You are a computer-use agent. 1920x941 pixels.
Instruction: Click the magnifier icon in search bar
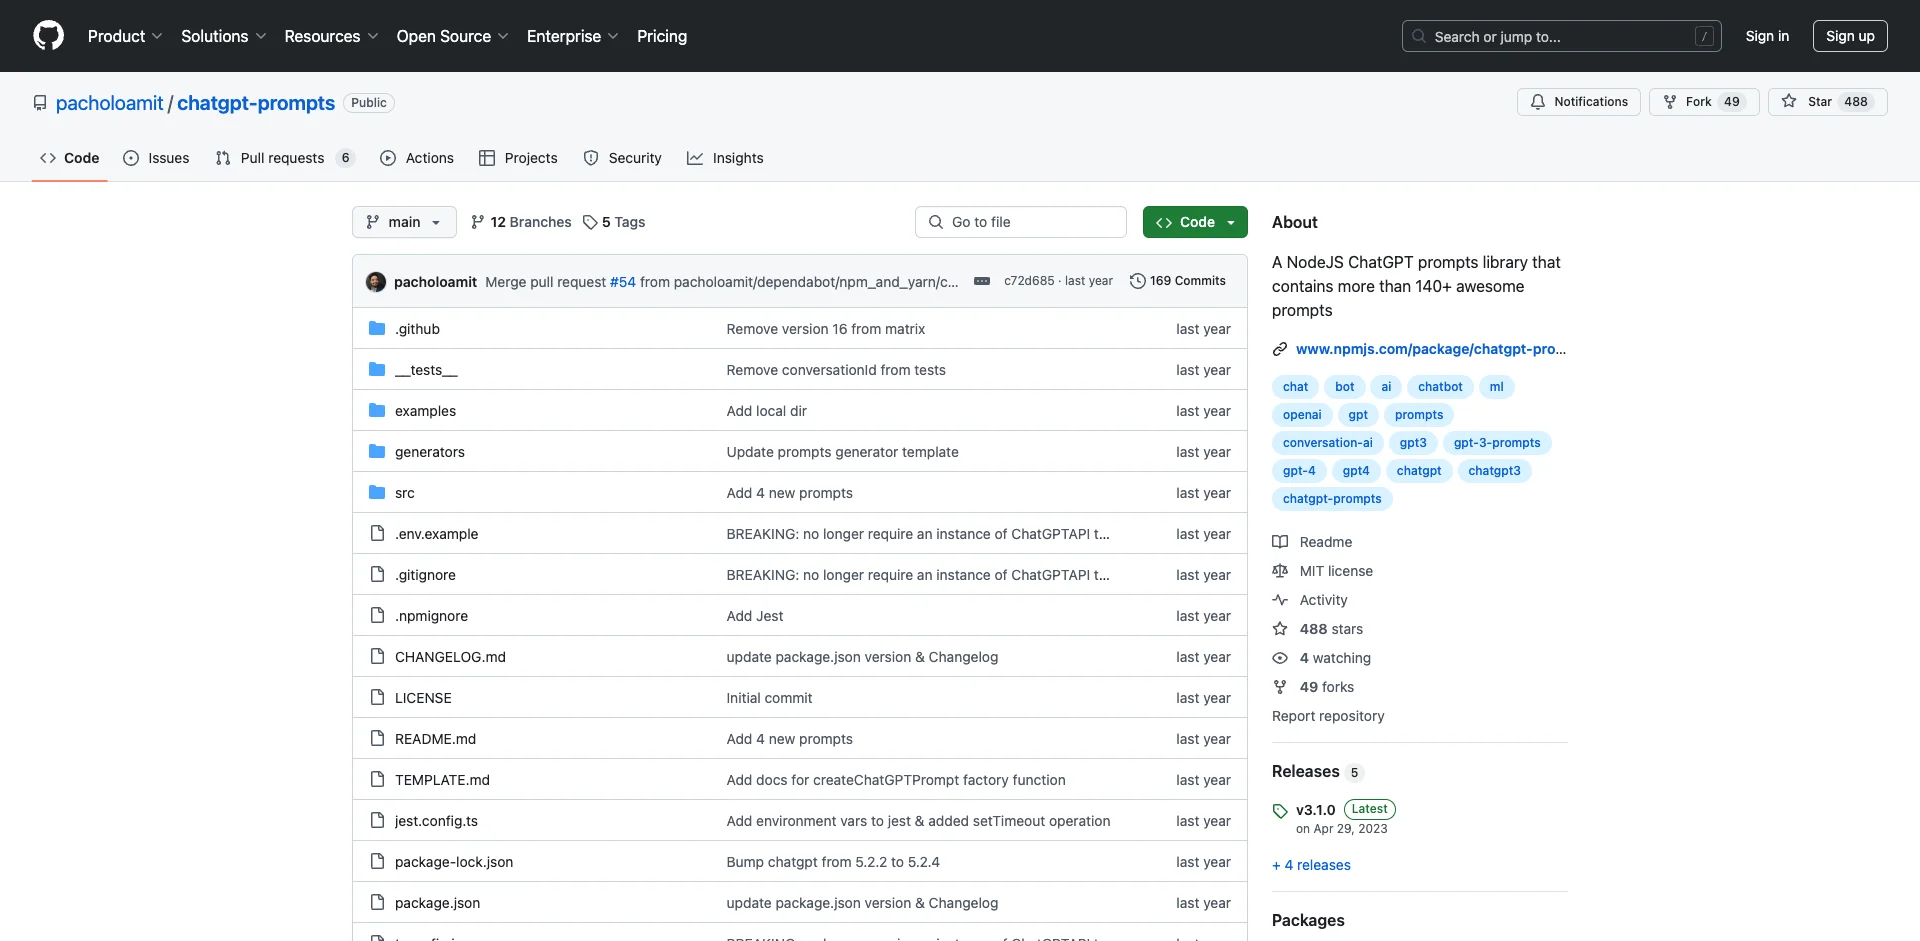[x=1419, y=36]
